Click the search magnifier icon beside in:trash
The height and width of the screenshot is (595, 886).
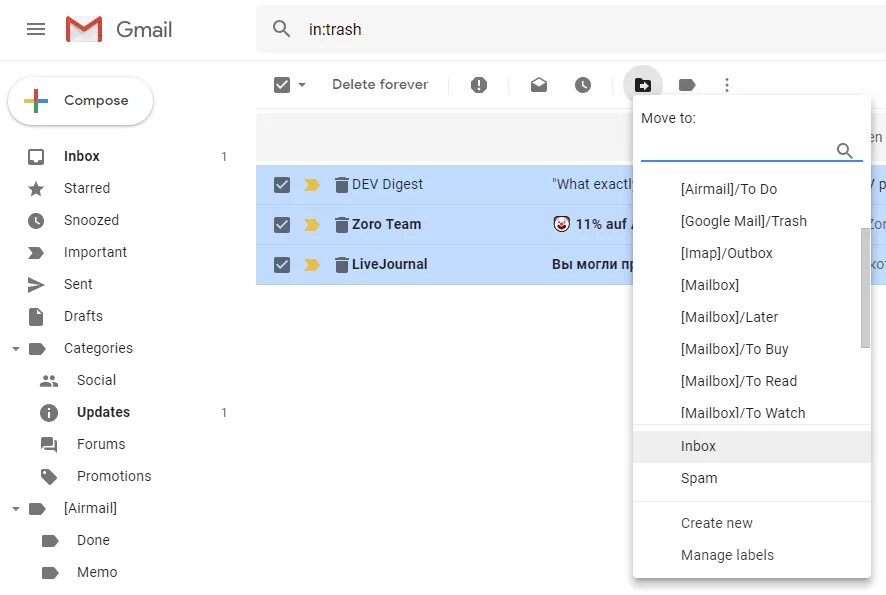pos(281,29)
